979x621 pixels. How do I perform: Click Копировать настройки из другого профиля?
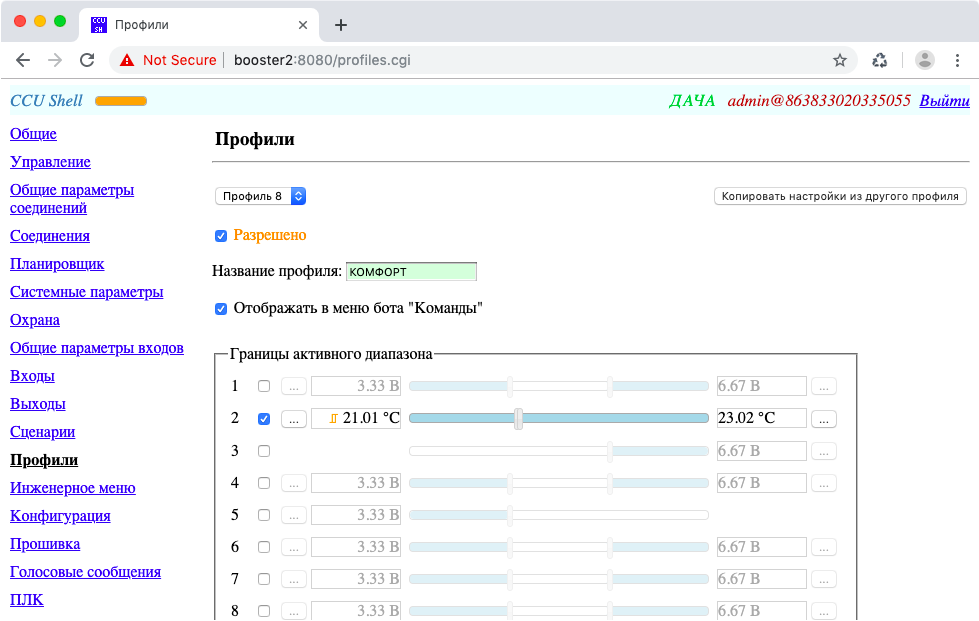tap(840, 196)
